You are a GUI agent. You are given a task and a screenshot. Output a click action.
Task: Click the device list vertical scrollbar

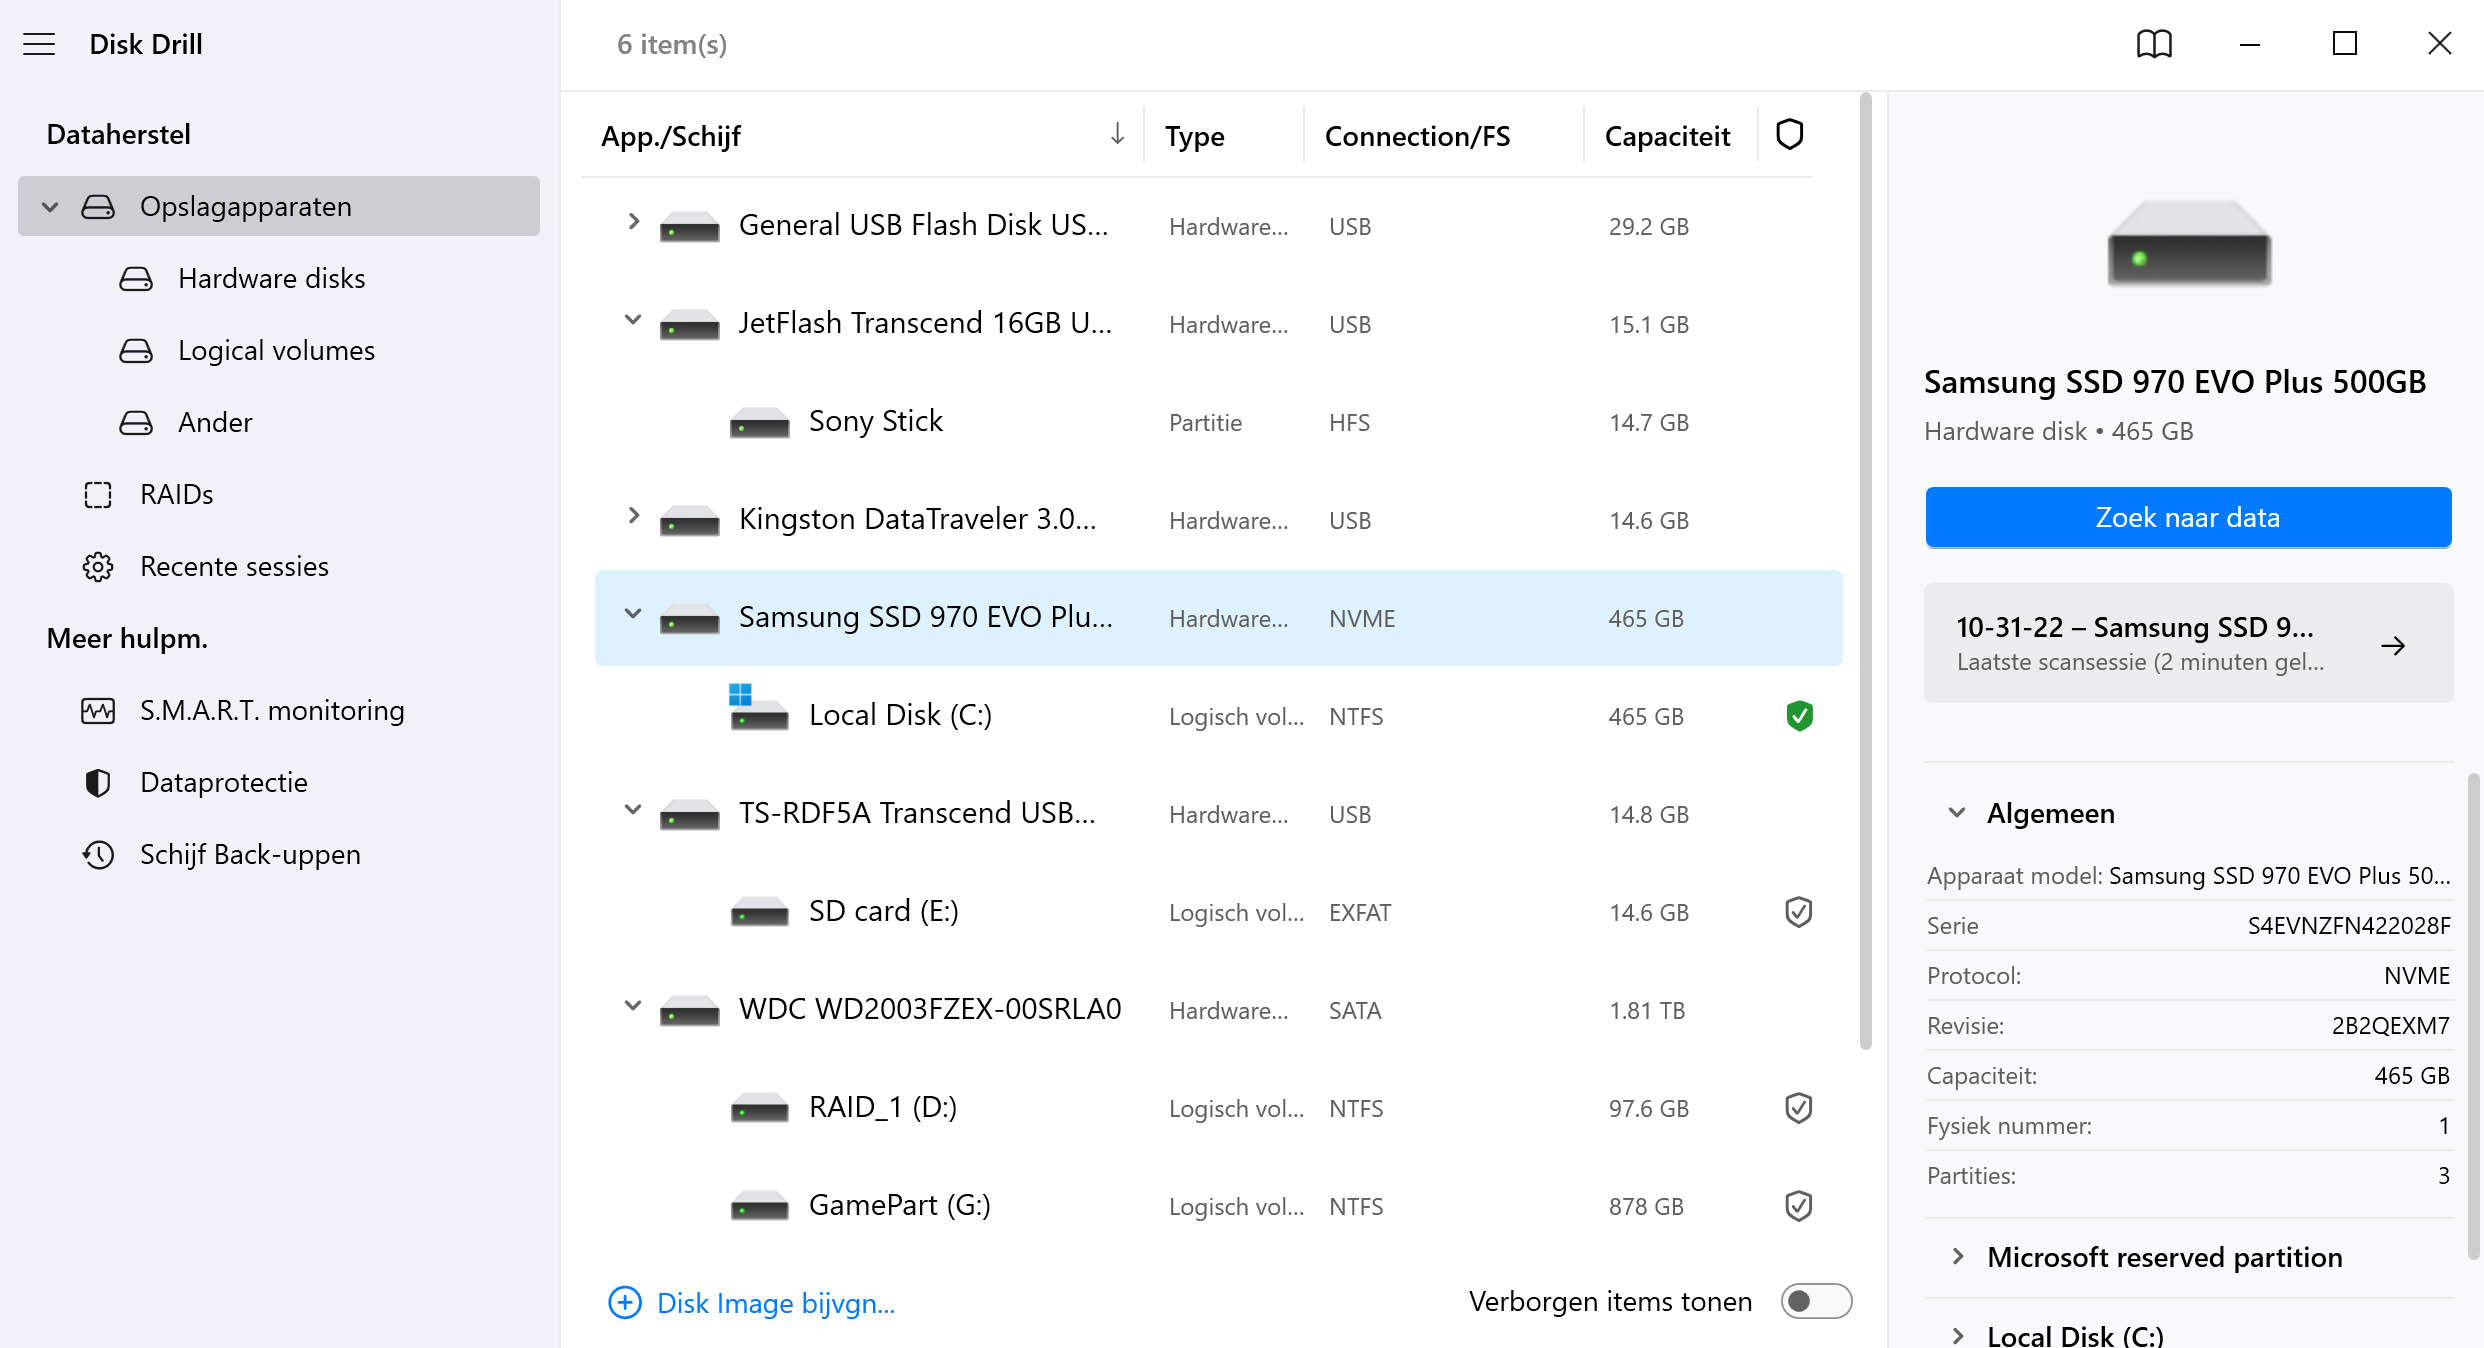[1865, 572]
